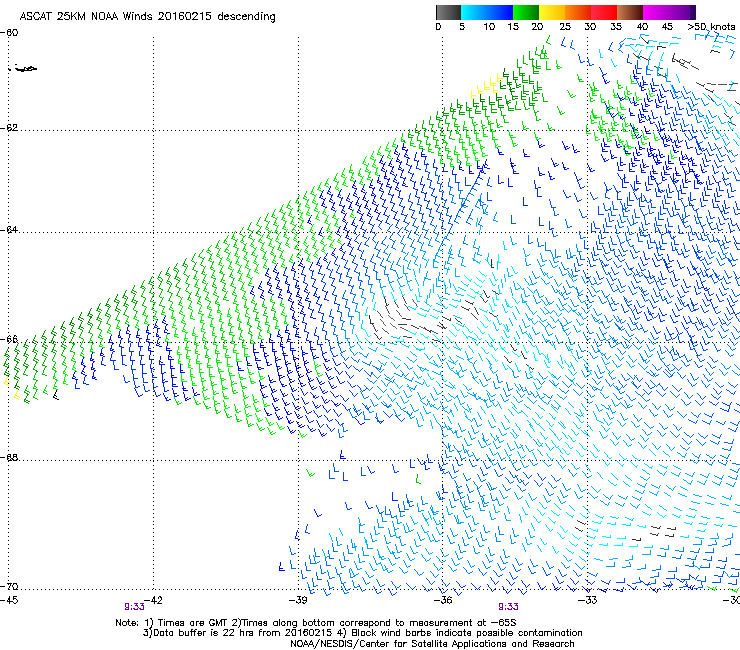This screenshot has height=650, width=740.
Task: Click the chart title "ASCAT 25KM NOAA Winds"
Action: click(x=87, y=16)
